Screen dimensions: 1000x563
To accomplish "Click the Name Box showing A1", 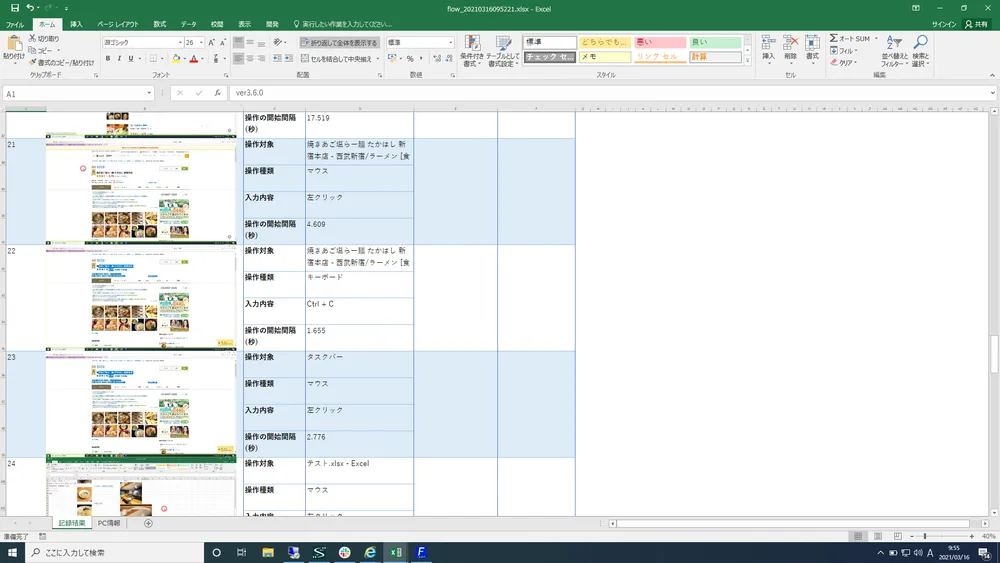I will pyautogui.click(x=70, y=93).
